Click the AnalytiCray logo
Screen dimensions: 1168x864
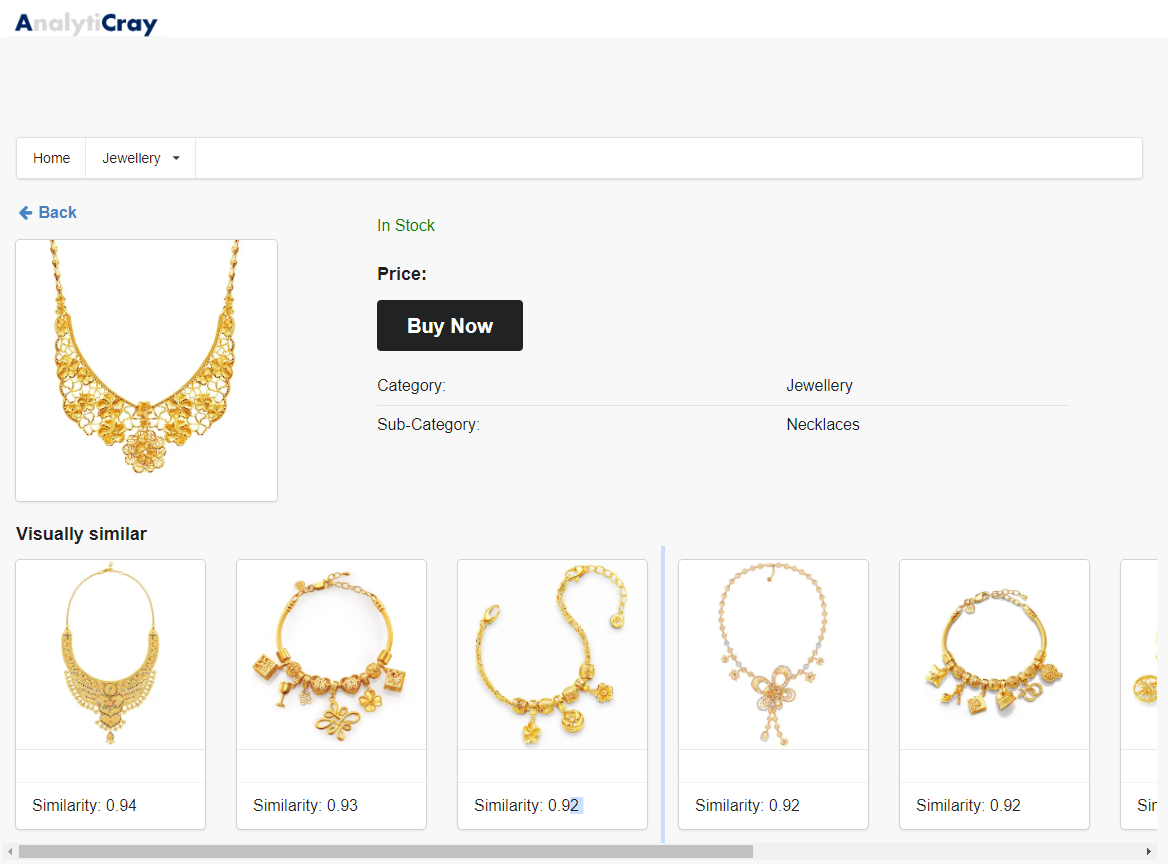[86, 23]
